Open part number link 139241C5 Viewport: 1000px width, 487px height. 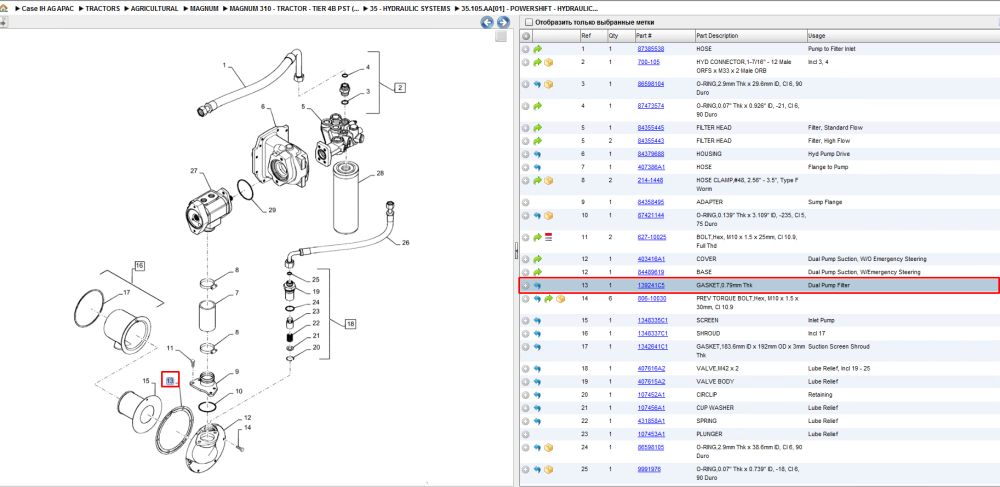tap(651, 286)
